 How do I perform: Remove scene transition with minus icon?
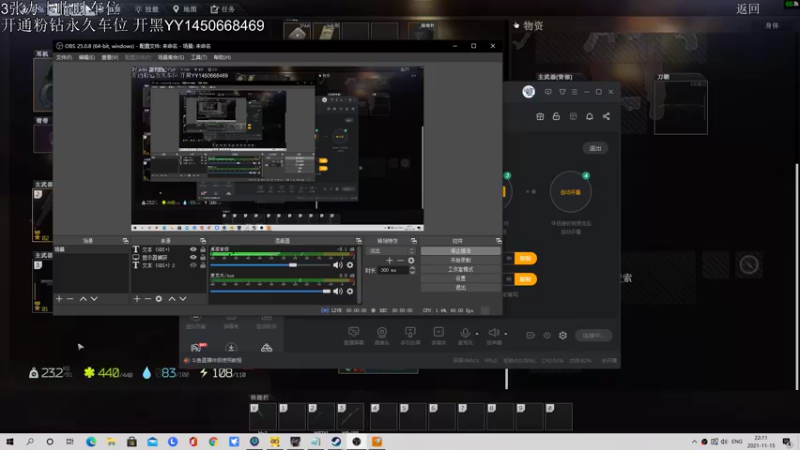coord(400,261)
